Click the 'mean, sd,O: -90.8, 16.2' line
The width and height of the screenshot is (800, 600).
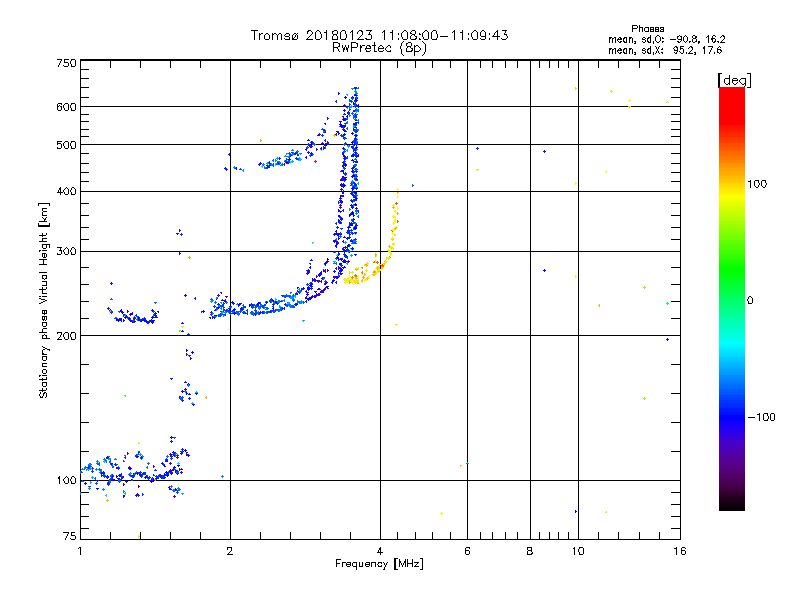pos(666,39)
